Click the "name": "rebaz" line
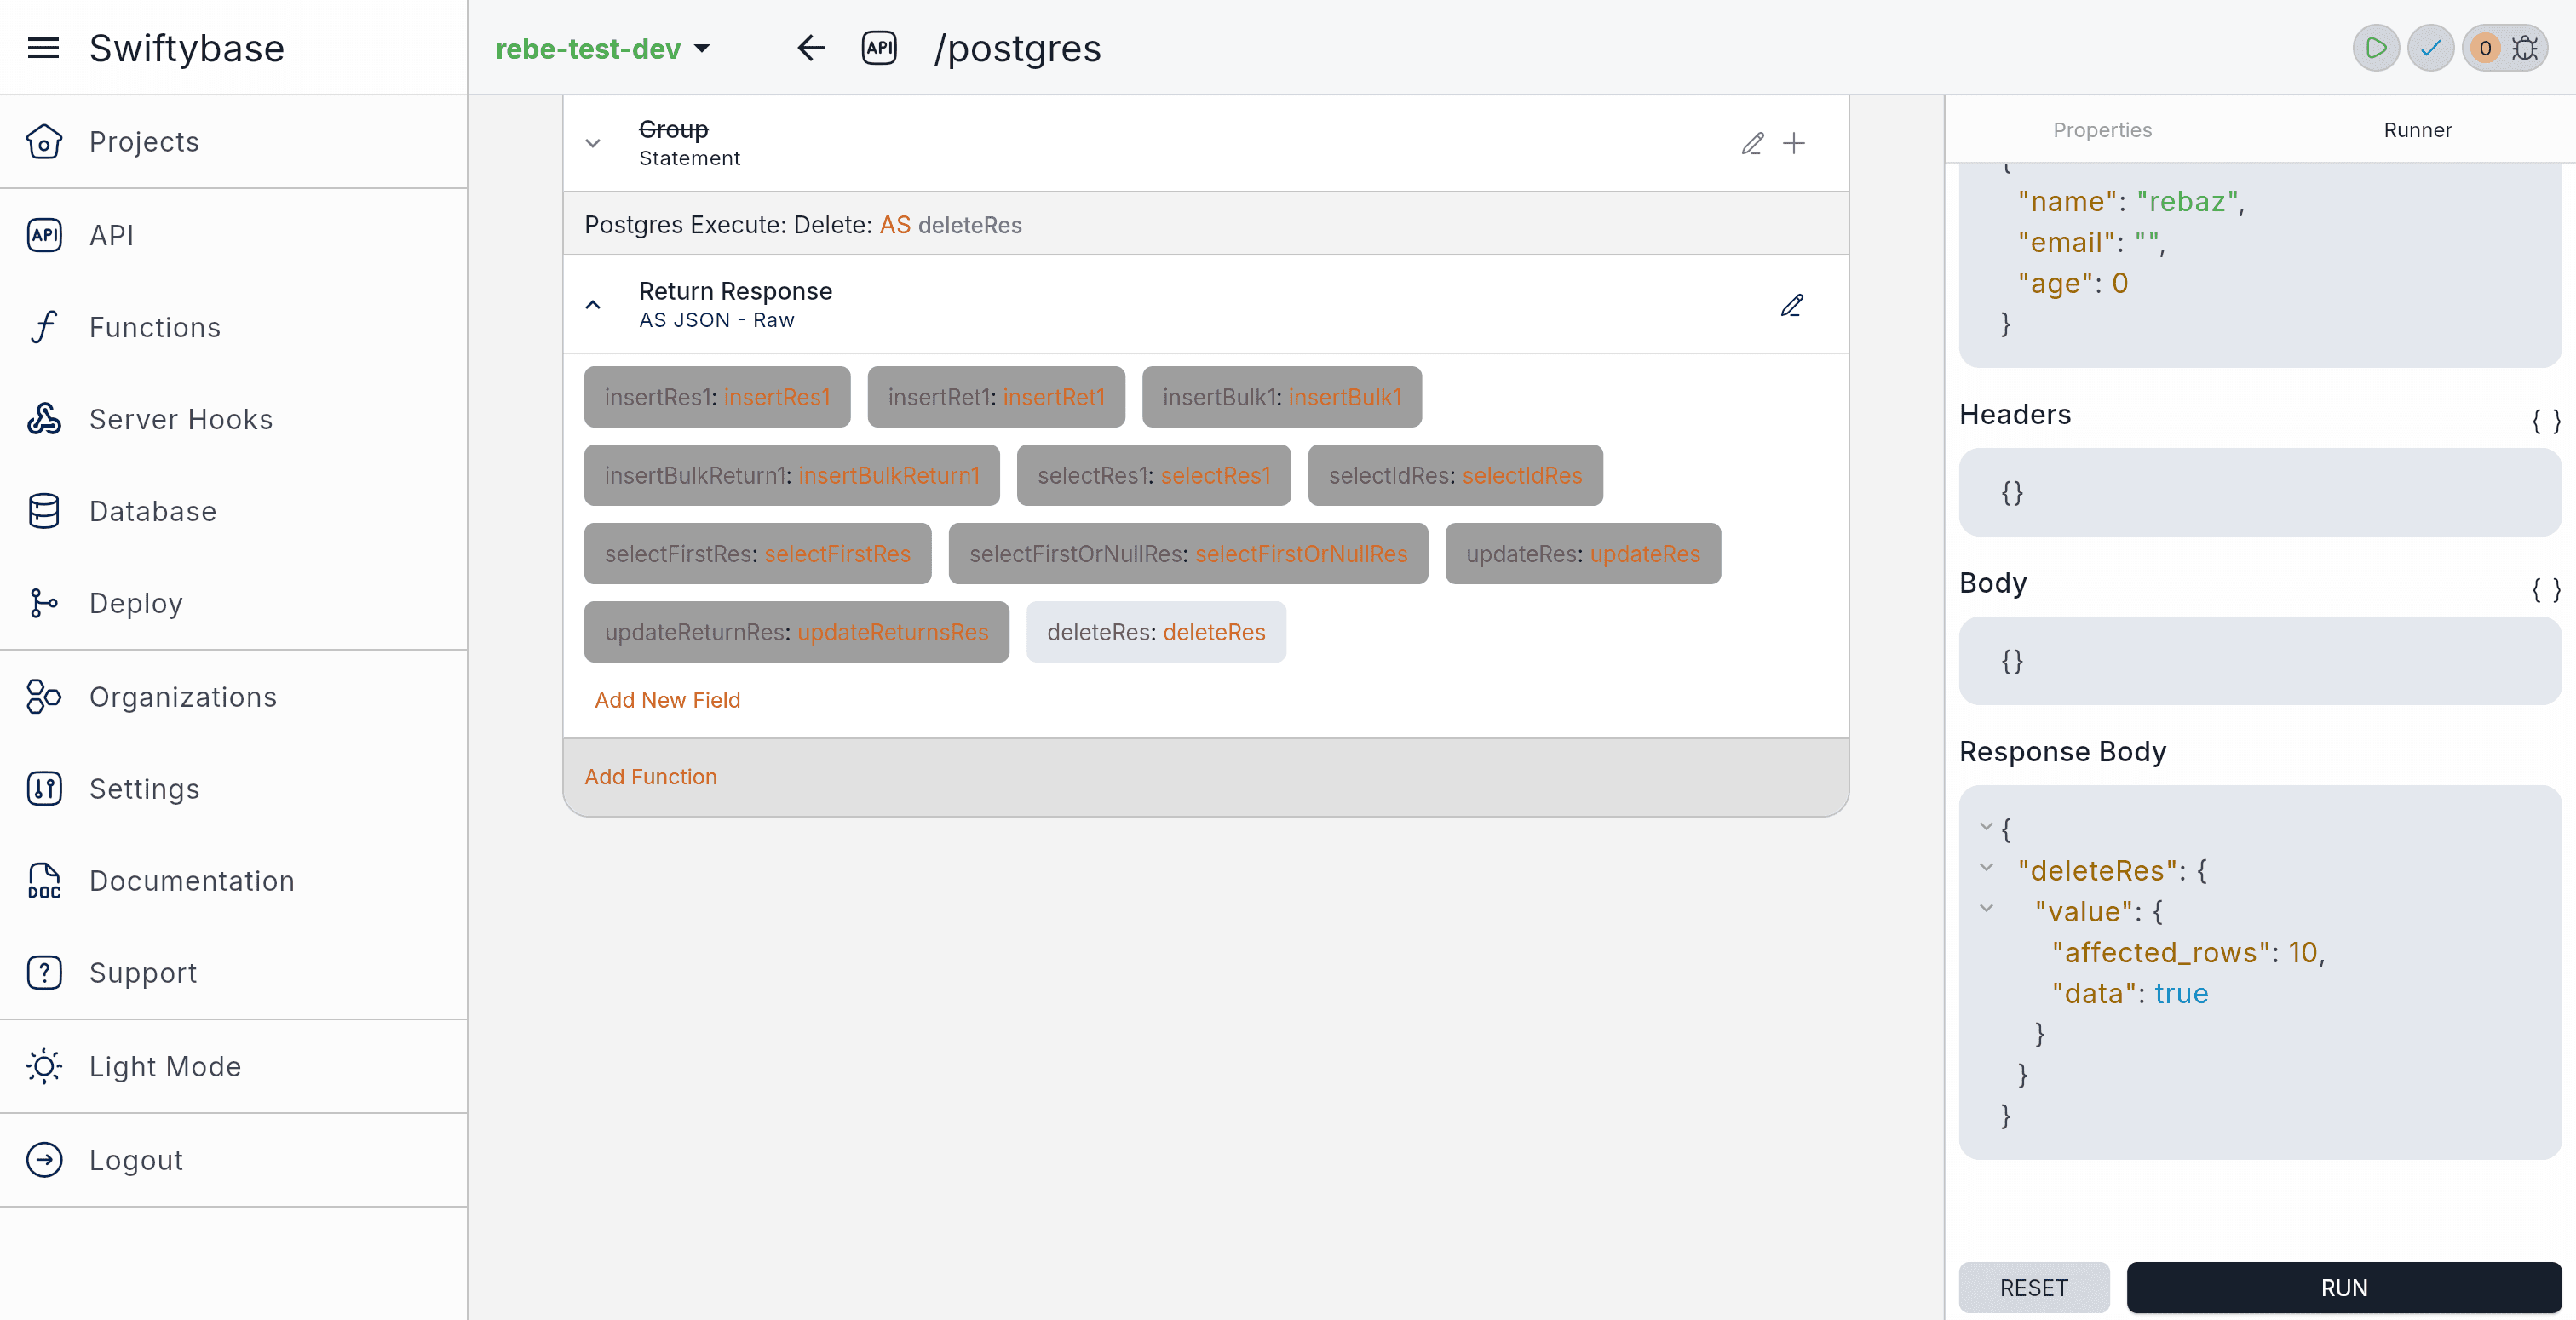Image resolution: width=2576 pixels, height=1320 pixels. tap(2131, 202)
